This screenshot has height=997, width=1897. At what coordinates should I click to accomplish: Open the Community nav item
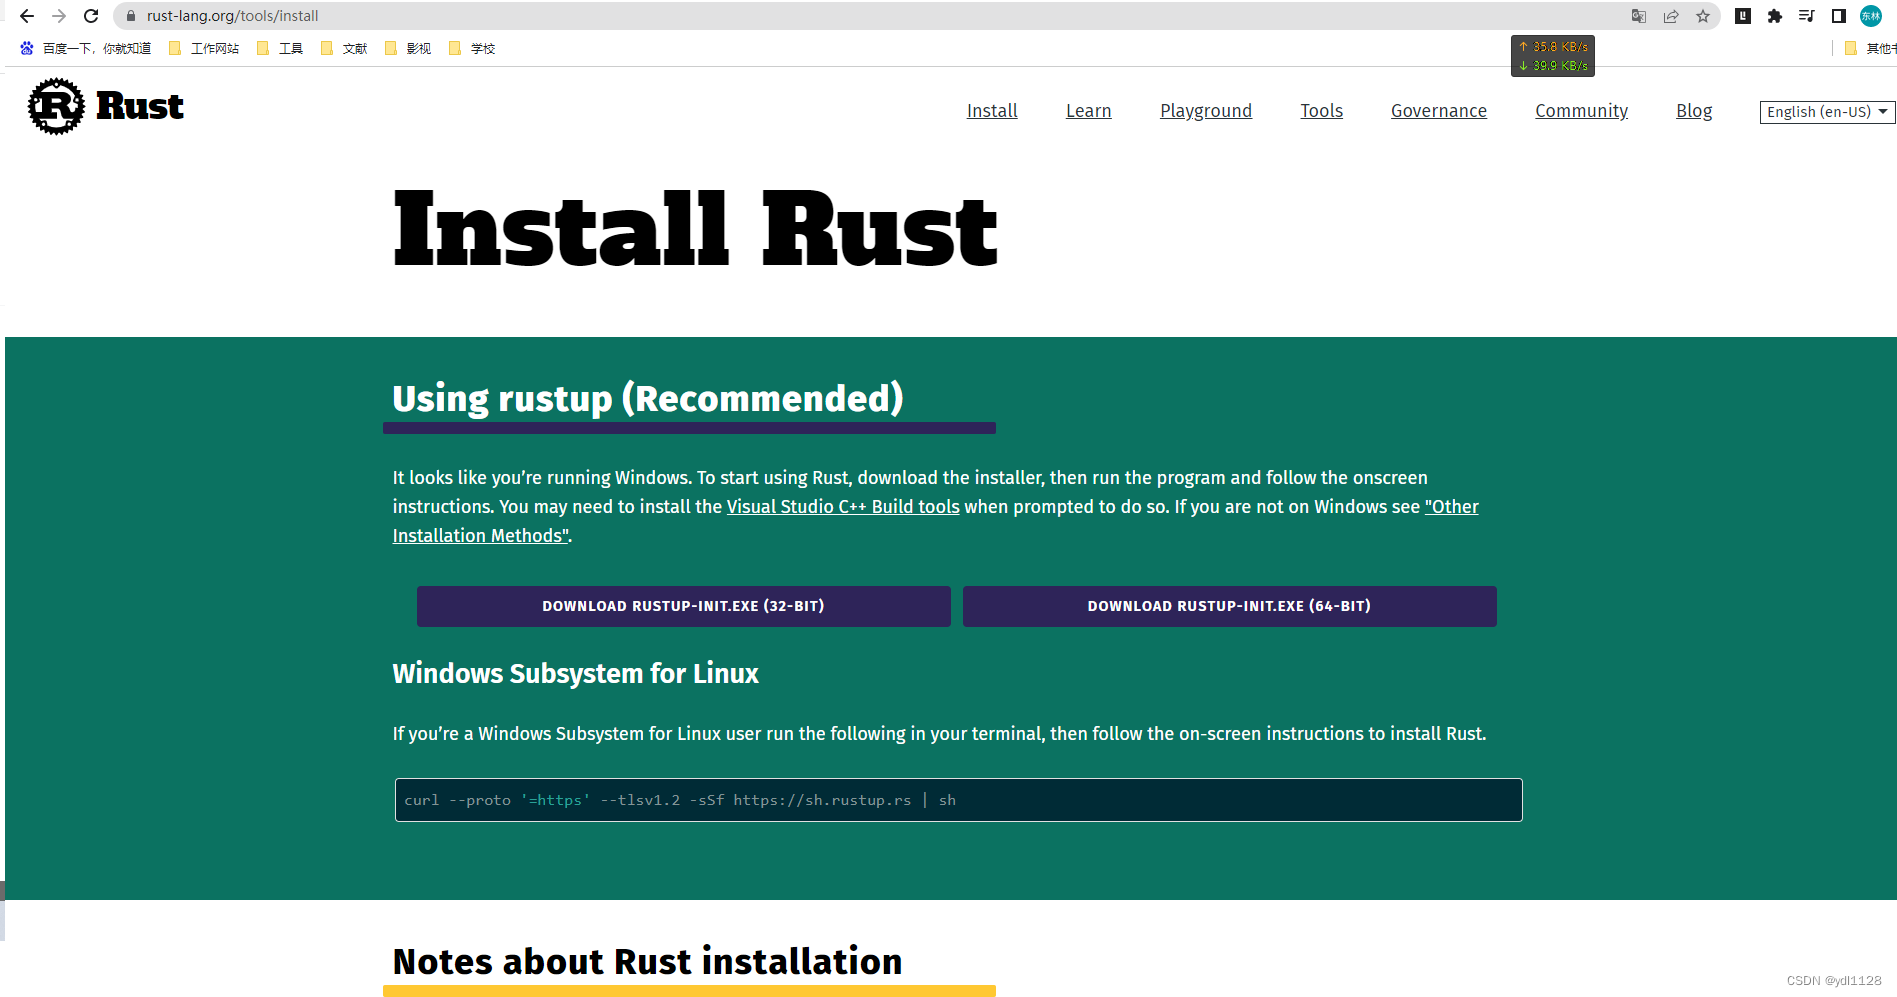coord(1581,111)
